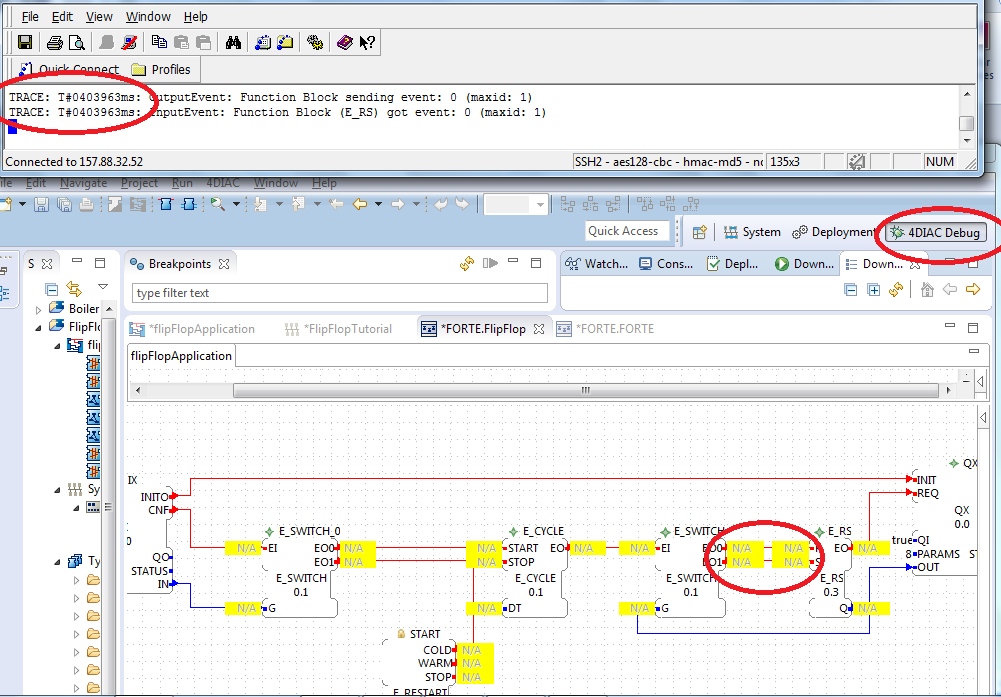Select Cons... console view tab
Viewport: 1001px width, 697px height.
coord(666,264)
